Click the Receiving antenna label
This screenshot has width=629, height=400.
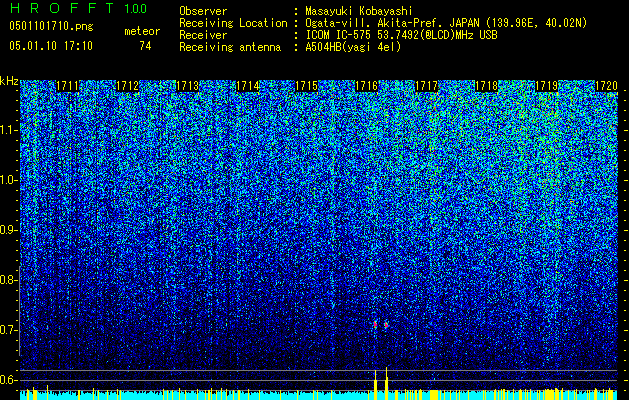coord(230,47)
